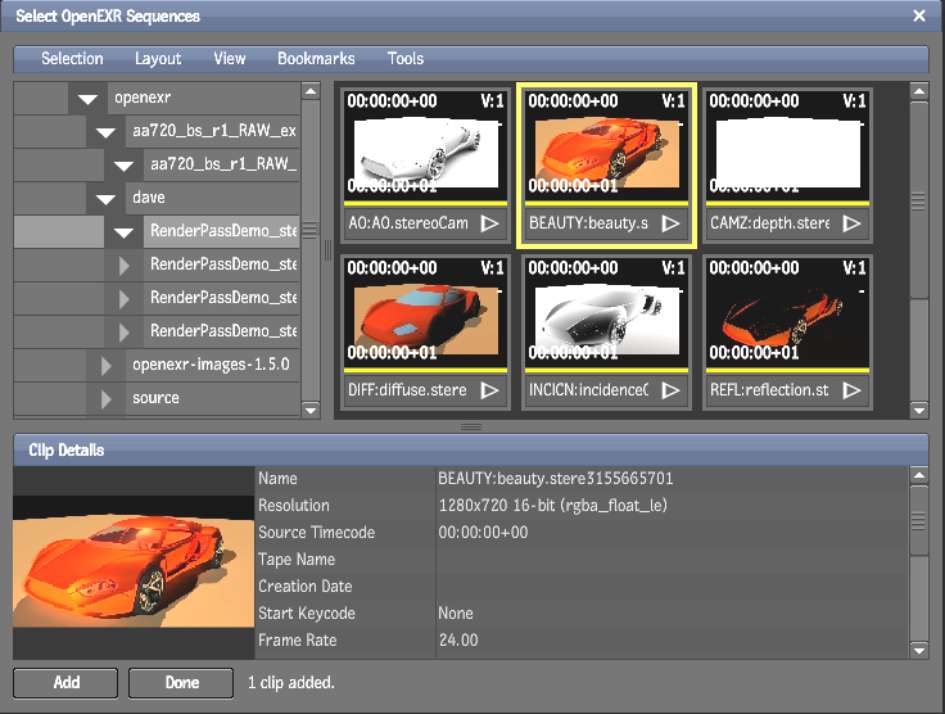Image resolution: width=945 pixels, height=714 pixels.
Task: Click the Add button
Action: [65, 683]
